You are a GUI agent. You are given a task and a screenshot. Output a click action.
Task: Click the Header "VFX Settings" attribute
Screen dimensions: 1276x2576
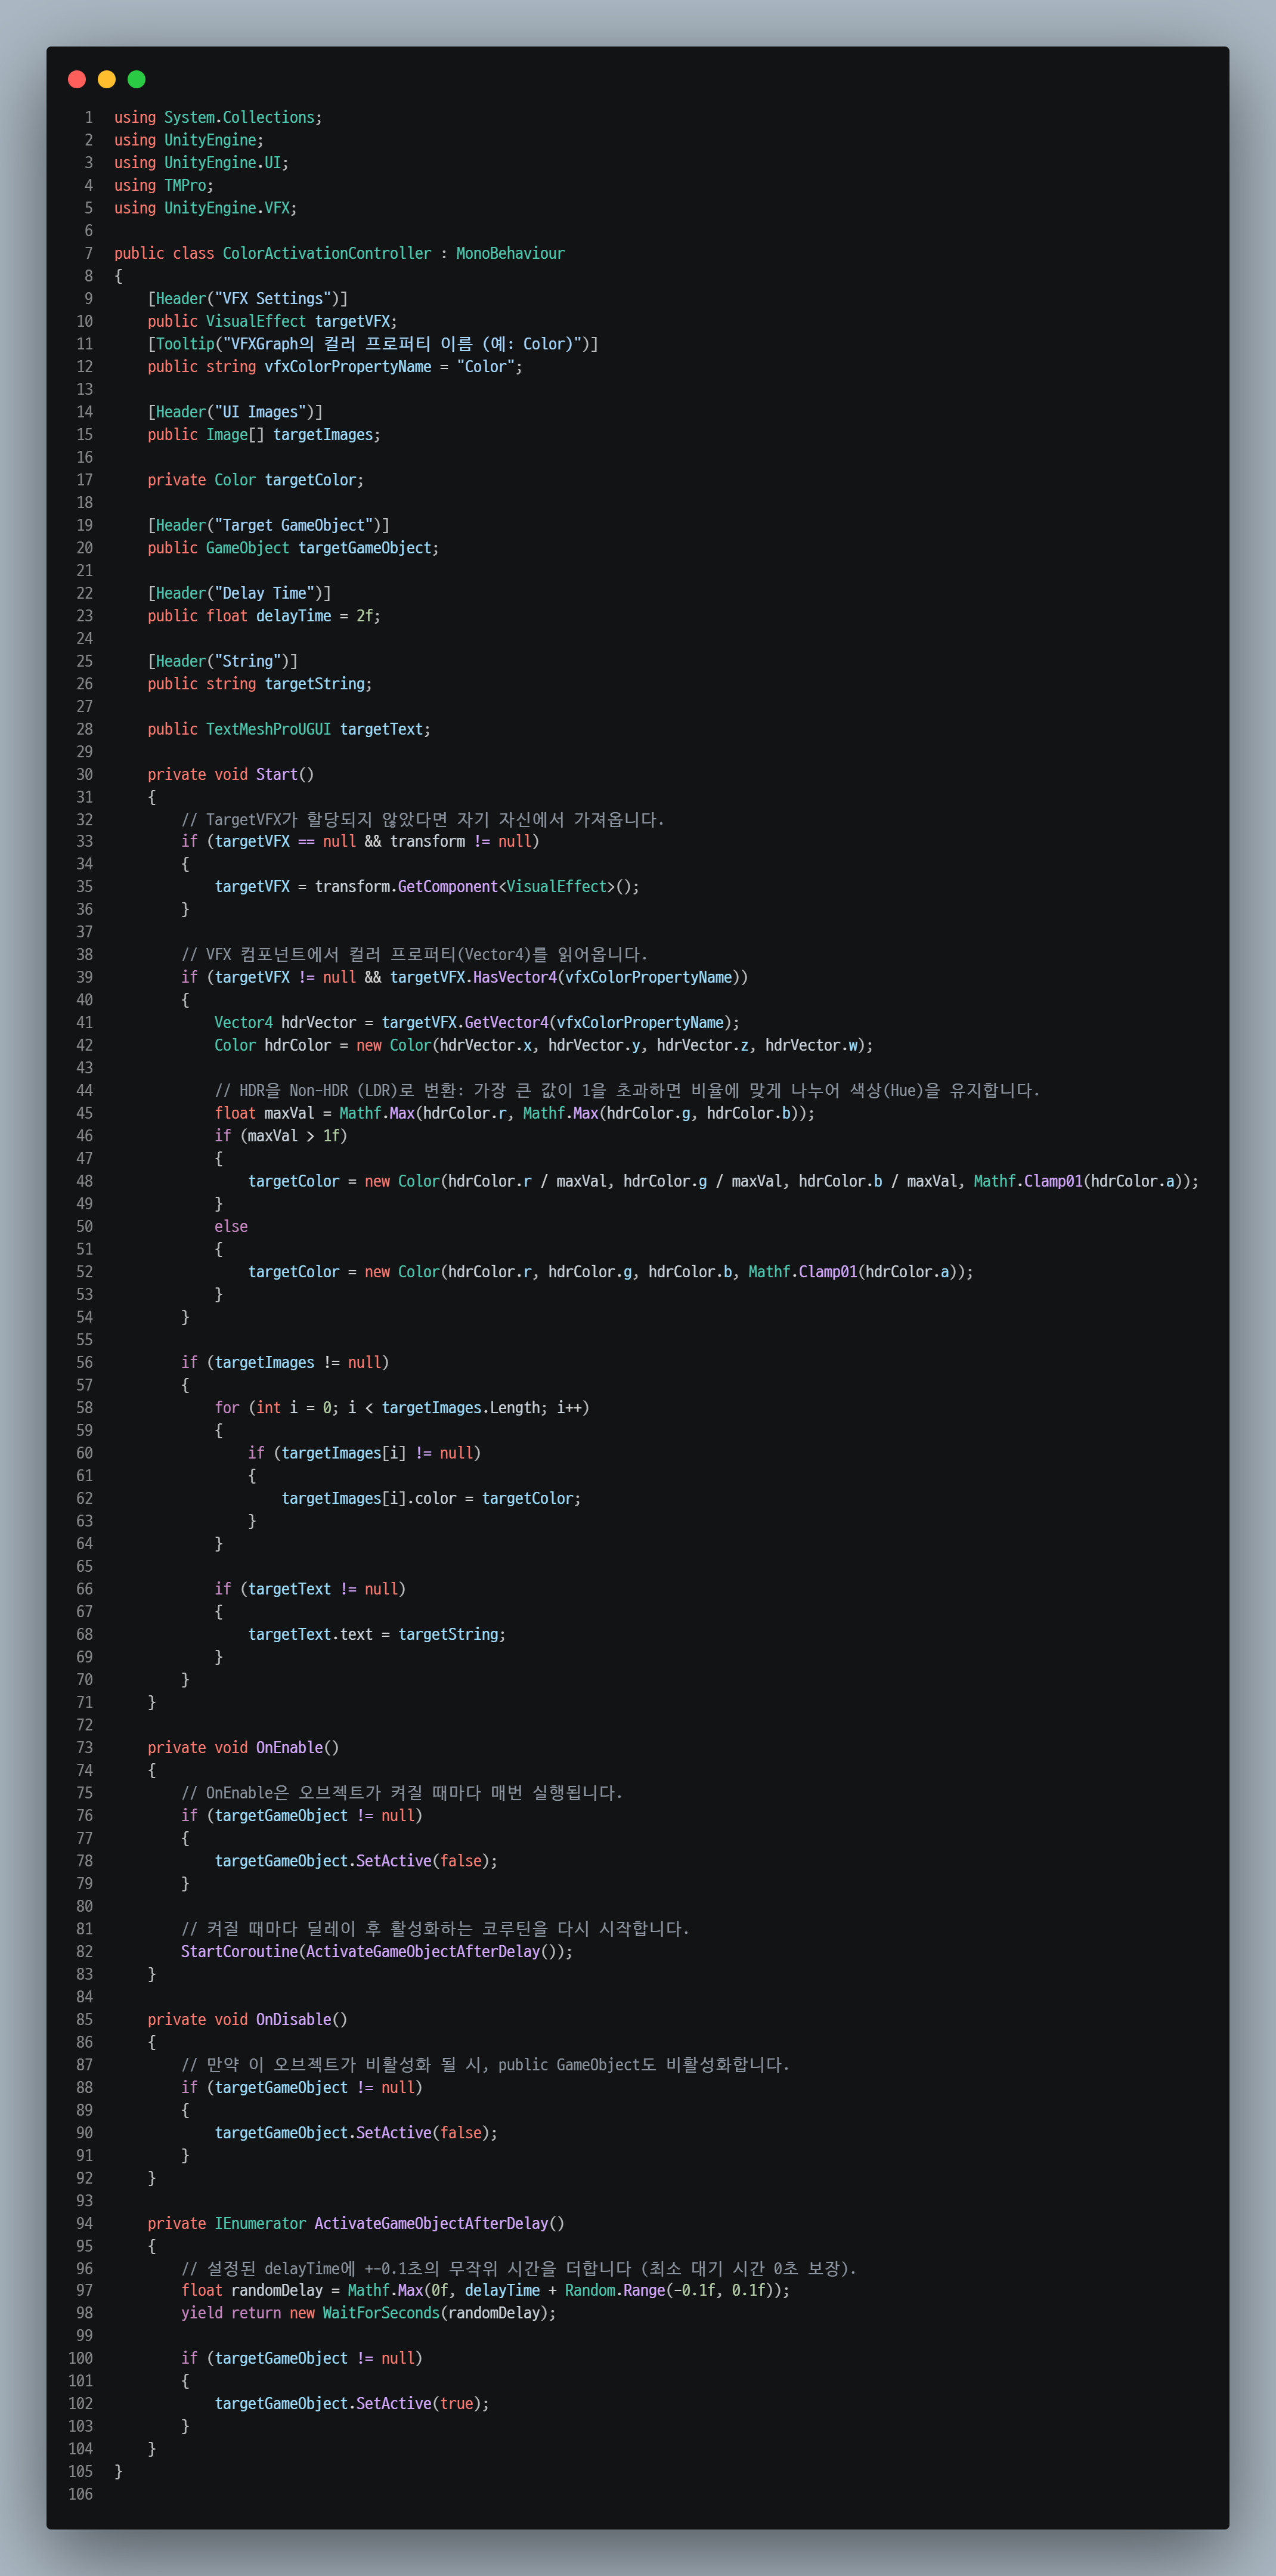tap(248, 298)
